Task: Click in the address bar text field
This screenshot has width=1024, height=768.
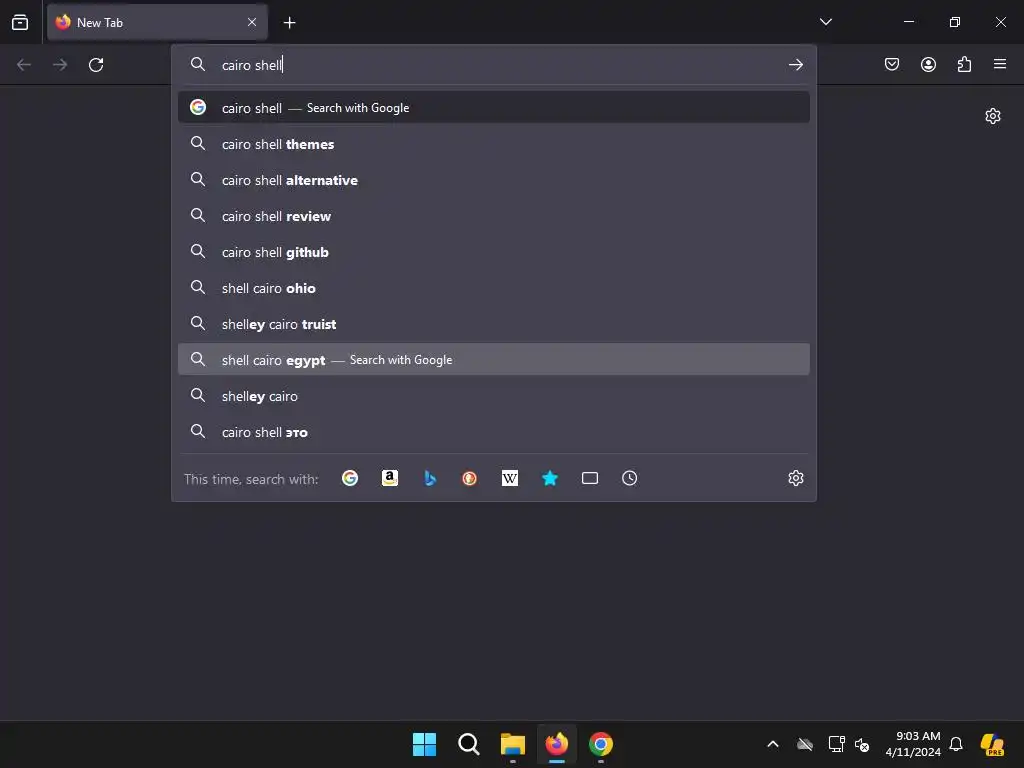Action: point(493,65)
